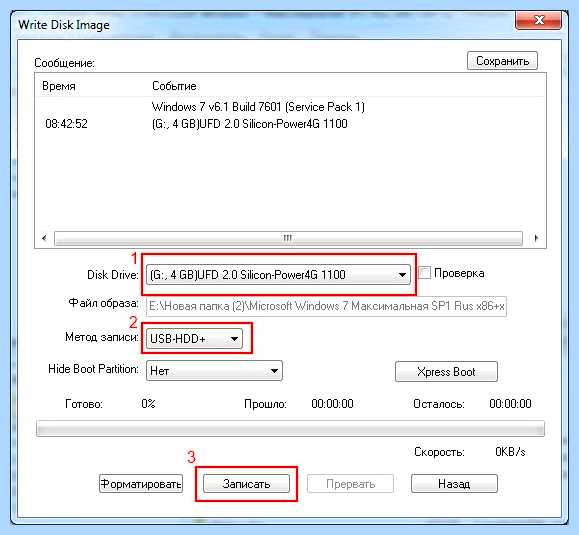
Task: Start writing with Записать button
Action: point(246,484)
